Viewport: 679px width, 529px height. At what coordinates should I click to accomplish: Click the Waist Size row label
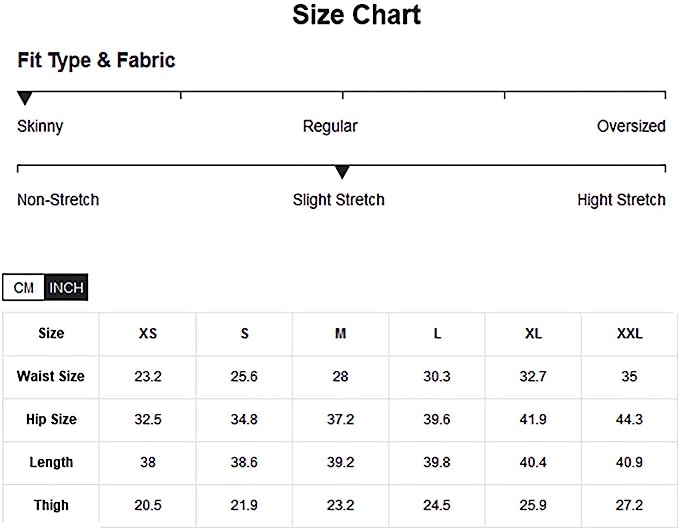[x=51, y=377]
